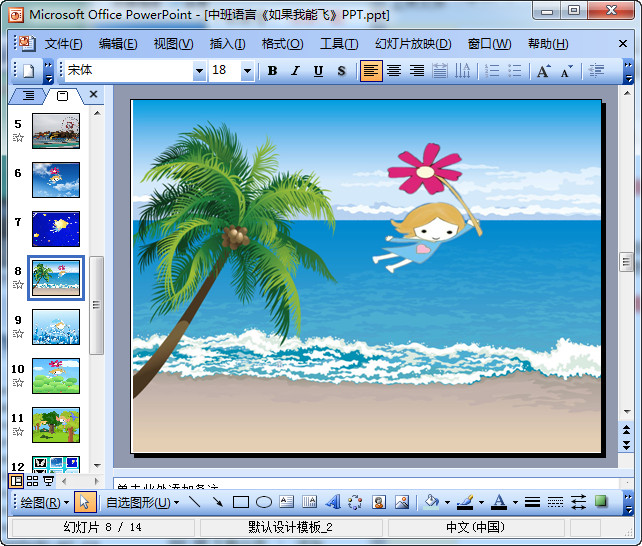Switch to Slide Sorter view
Viewport: 642px width, 546px height.
tap(32, 481)
